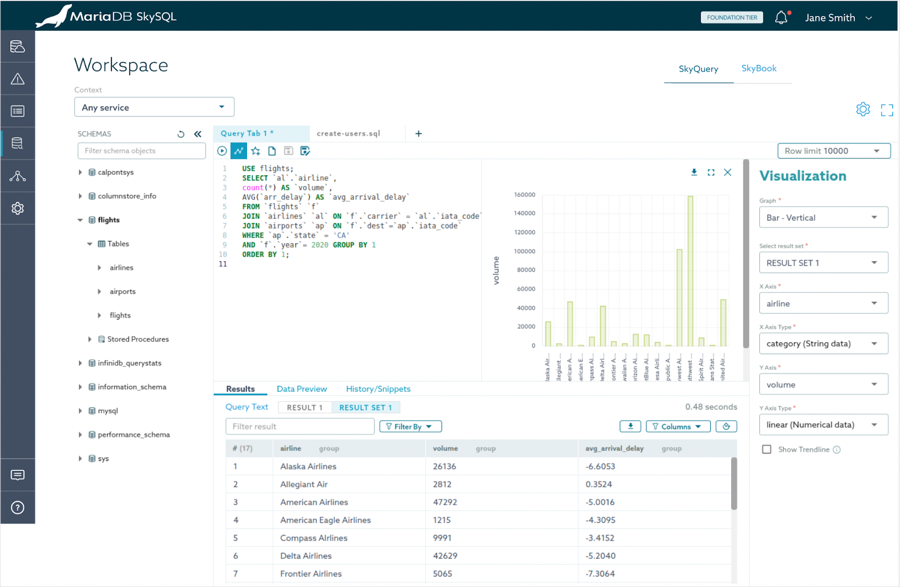Close the chart preview panel

(728, 173)
